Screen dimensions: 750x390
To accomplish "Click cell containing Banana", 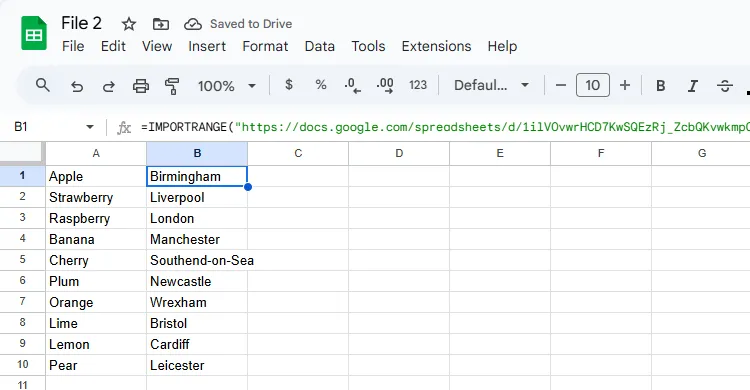I will coord(96,239).
